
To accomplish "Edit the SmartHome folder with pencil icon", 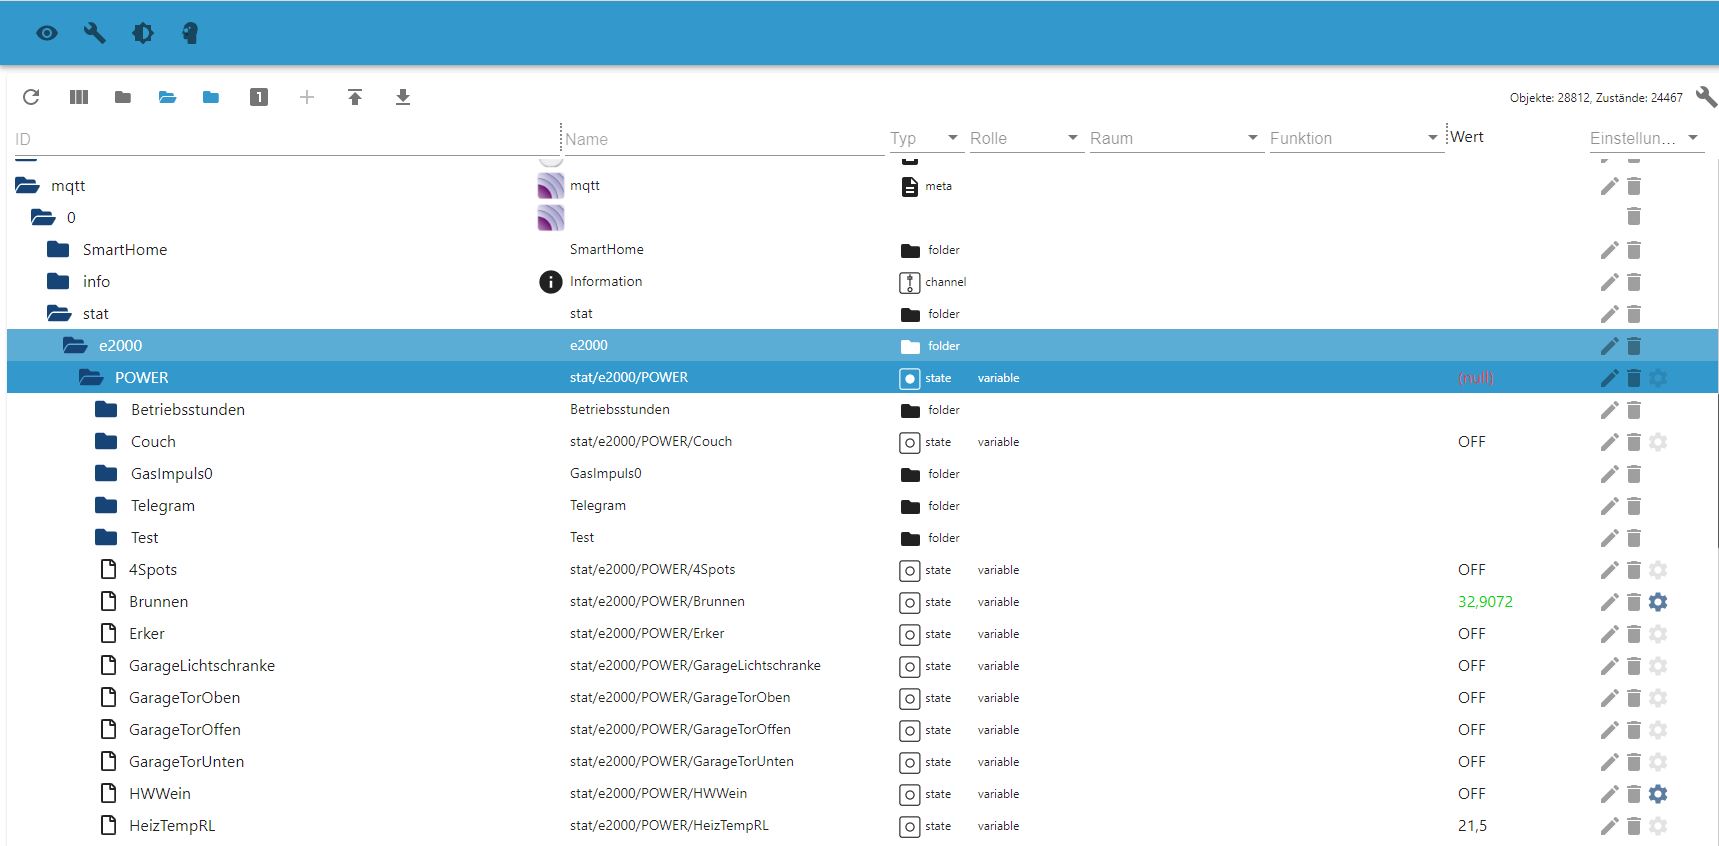I will pyautogui.click(x=1609, y=250).
